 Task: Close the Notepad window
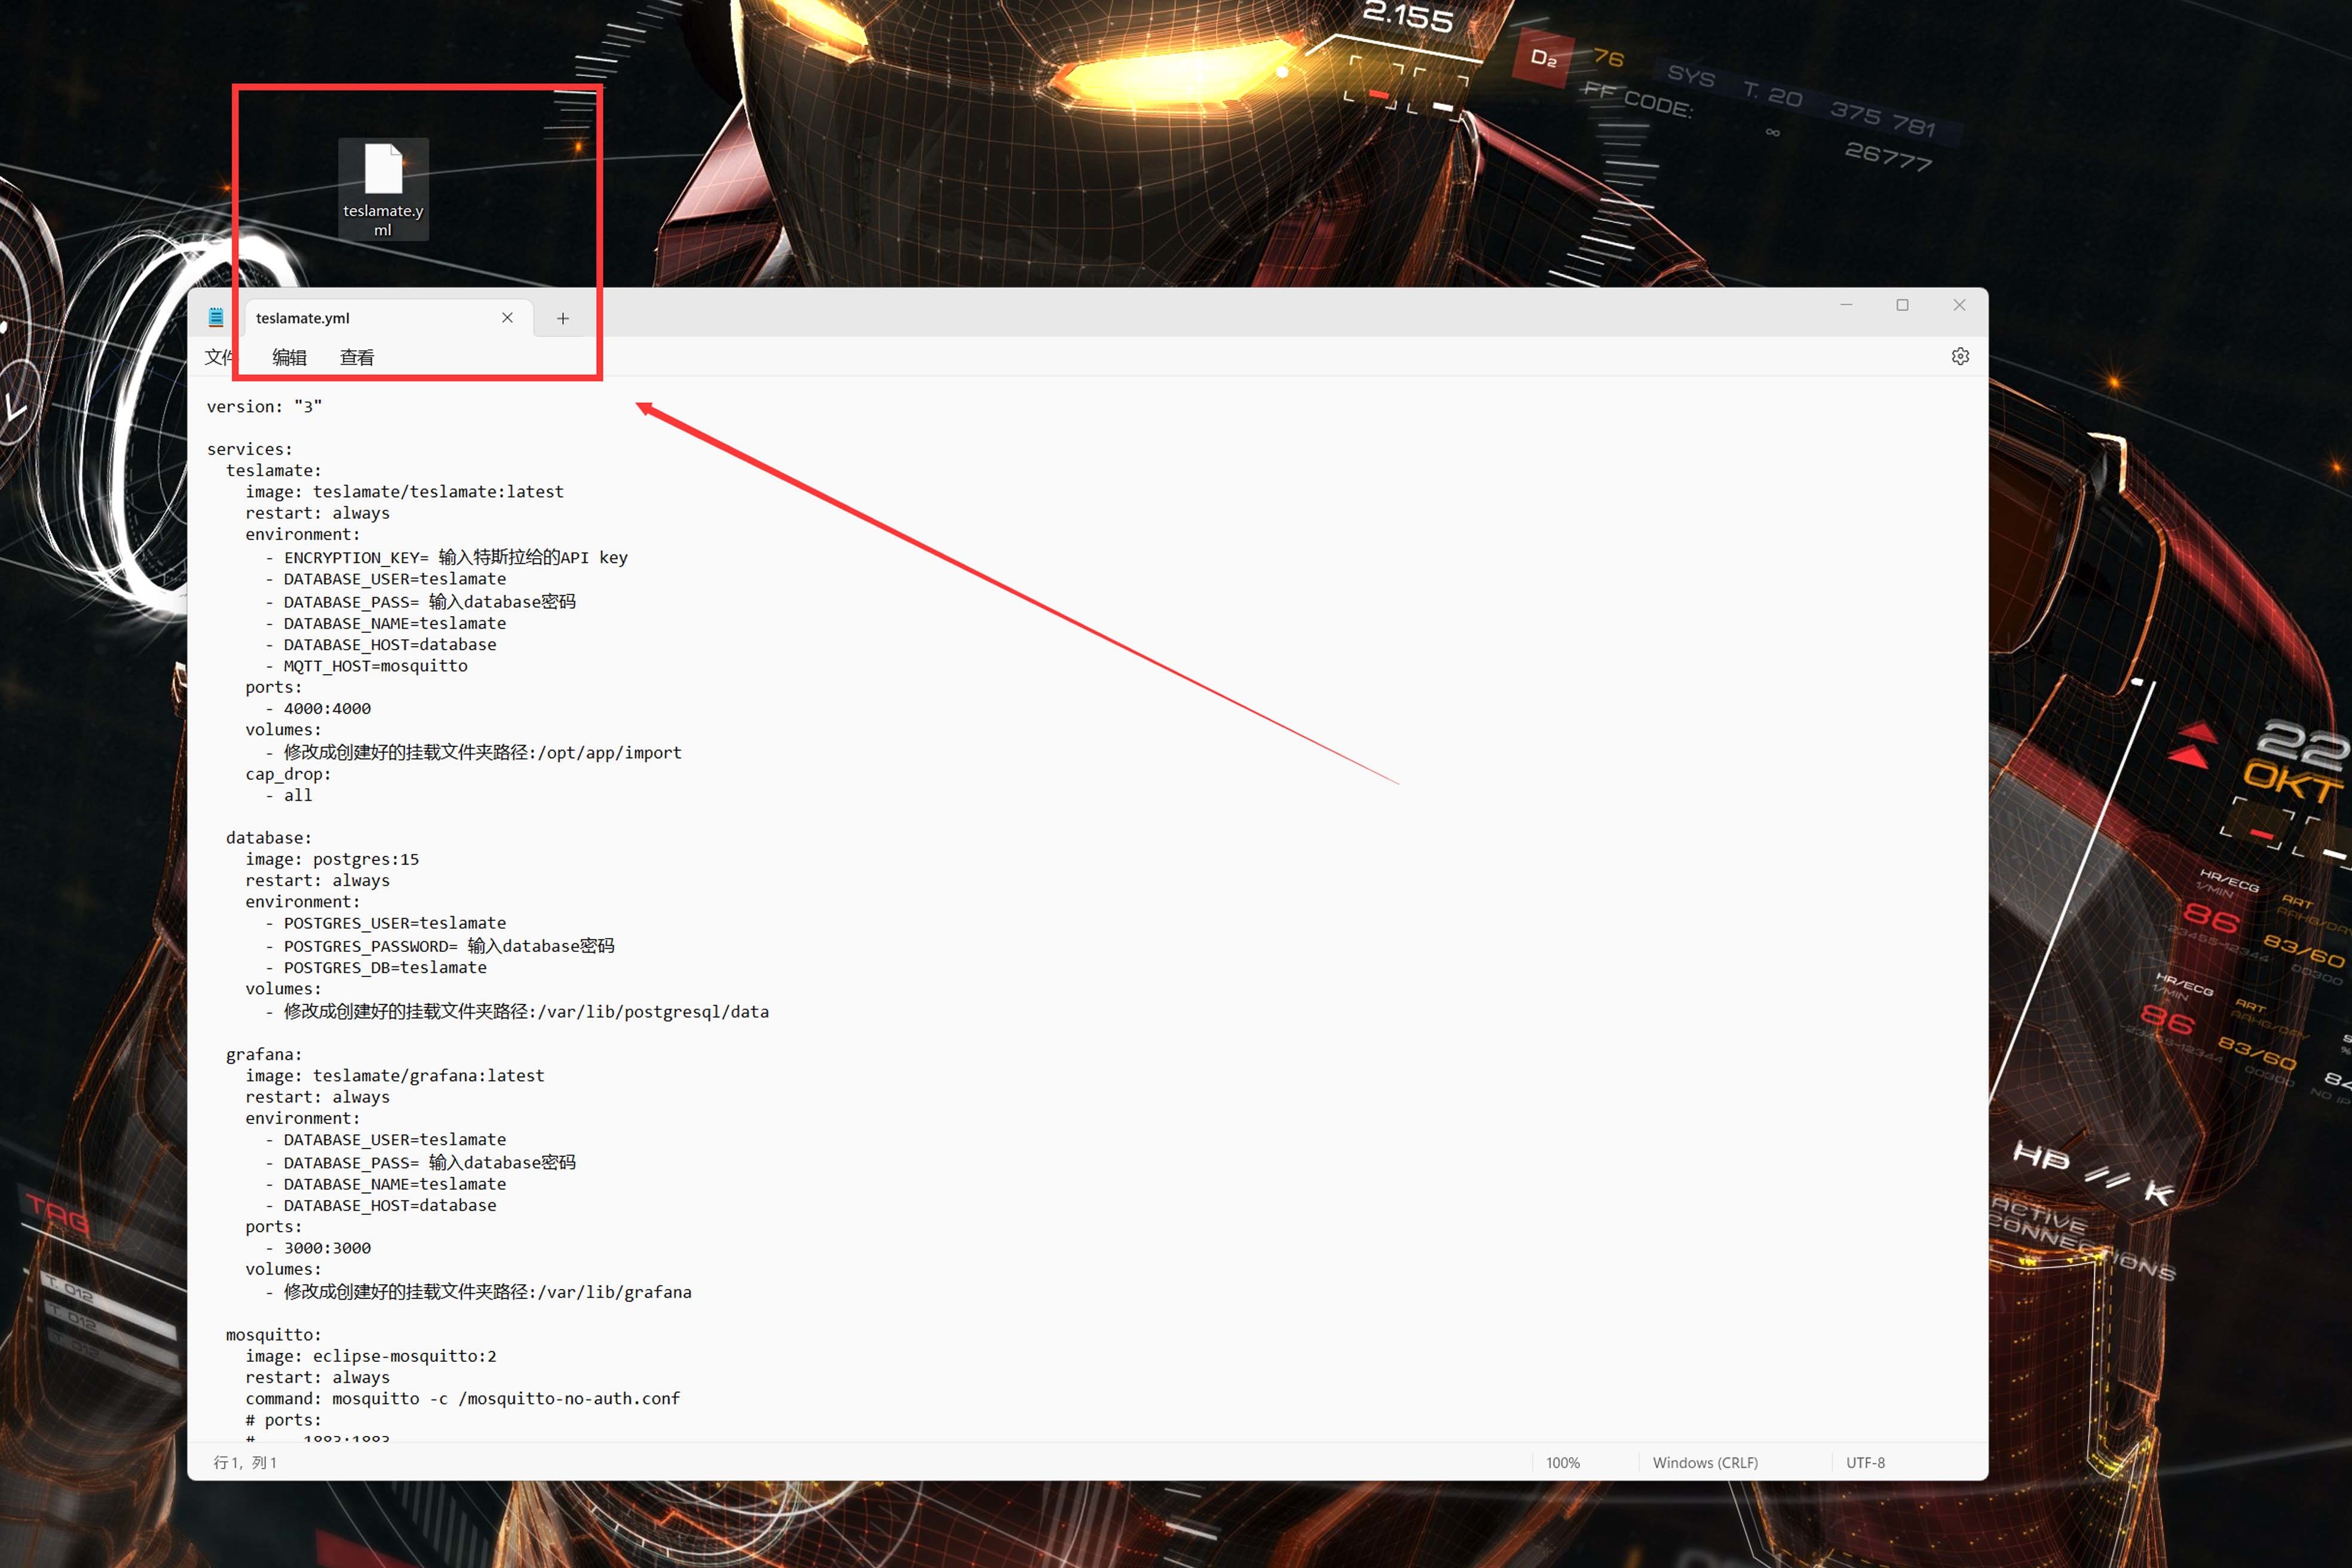pyautogui.click(x=1959, y=305)
